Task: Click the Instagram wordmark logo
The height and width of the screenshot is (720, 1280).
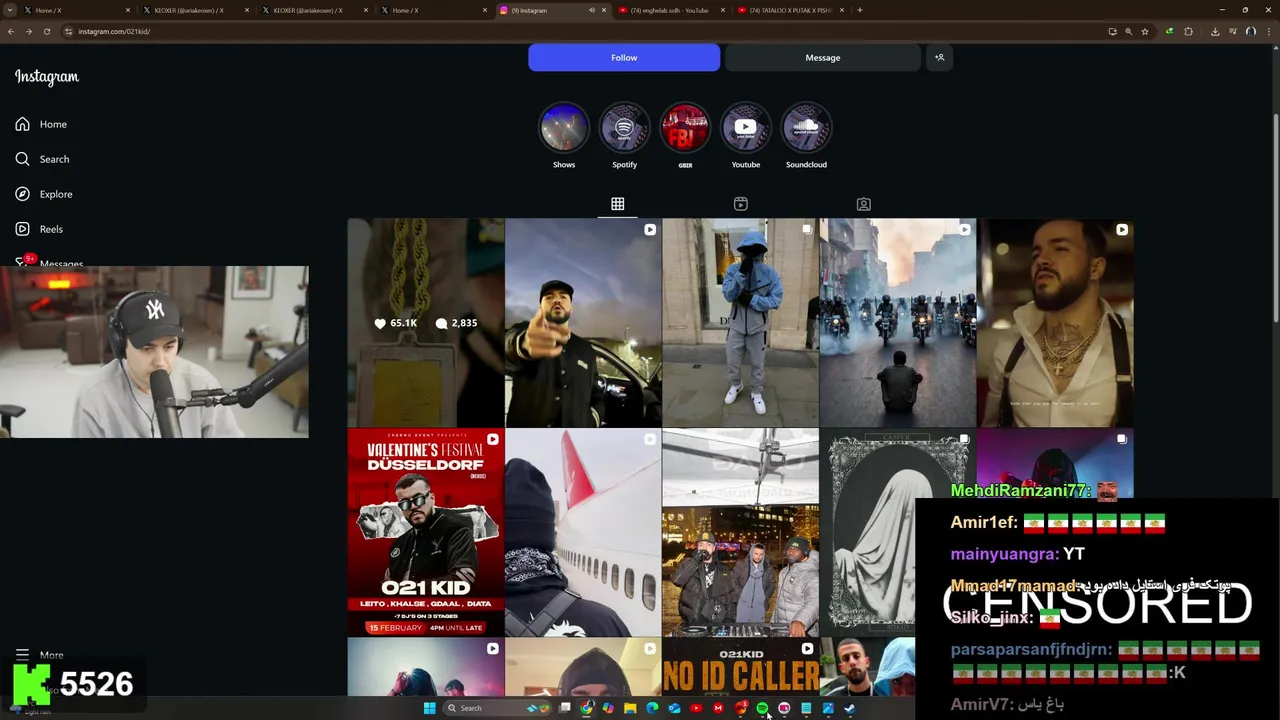Action: pyautogui.click(x=47, y=77)
